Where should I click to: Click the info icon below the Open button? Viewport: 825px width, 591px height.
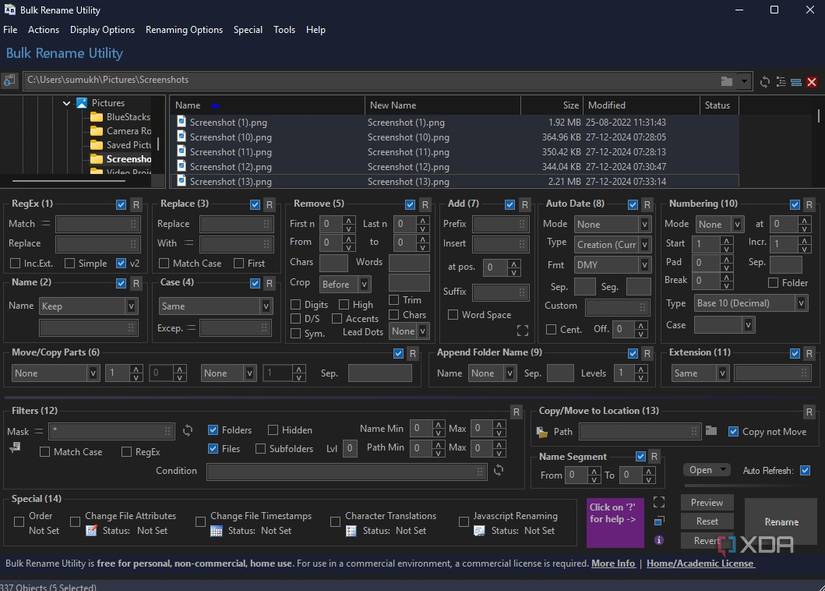659,539
